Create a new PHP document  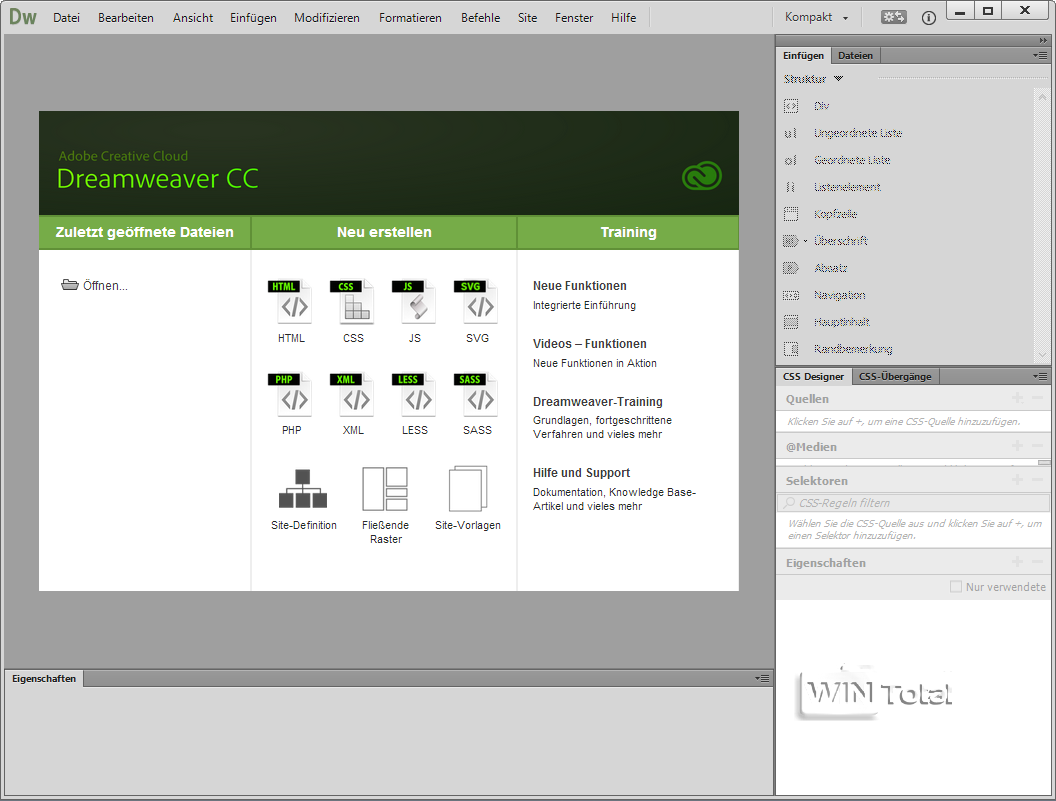pos(292,395)
